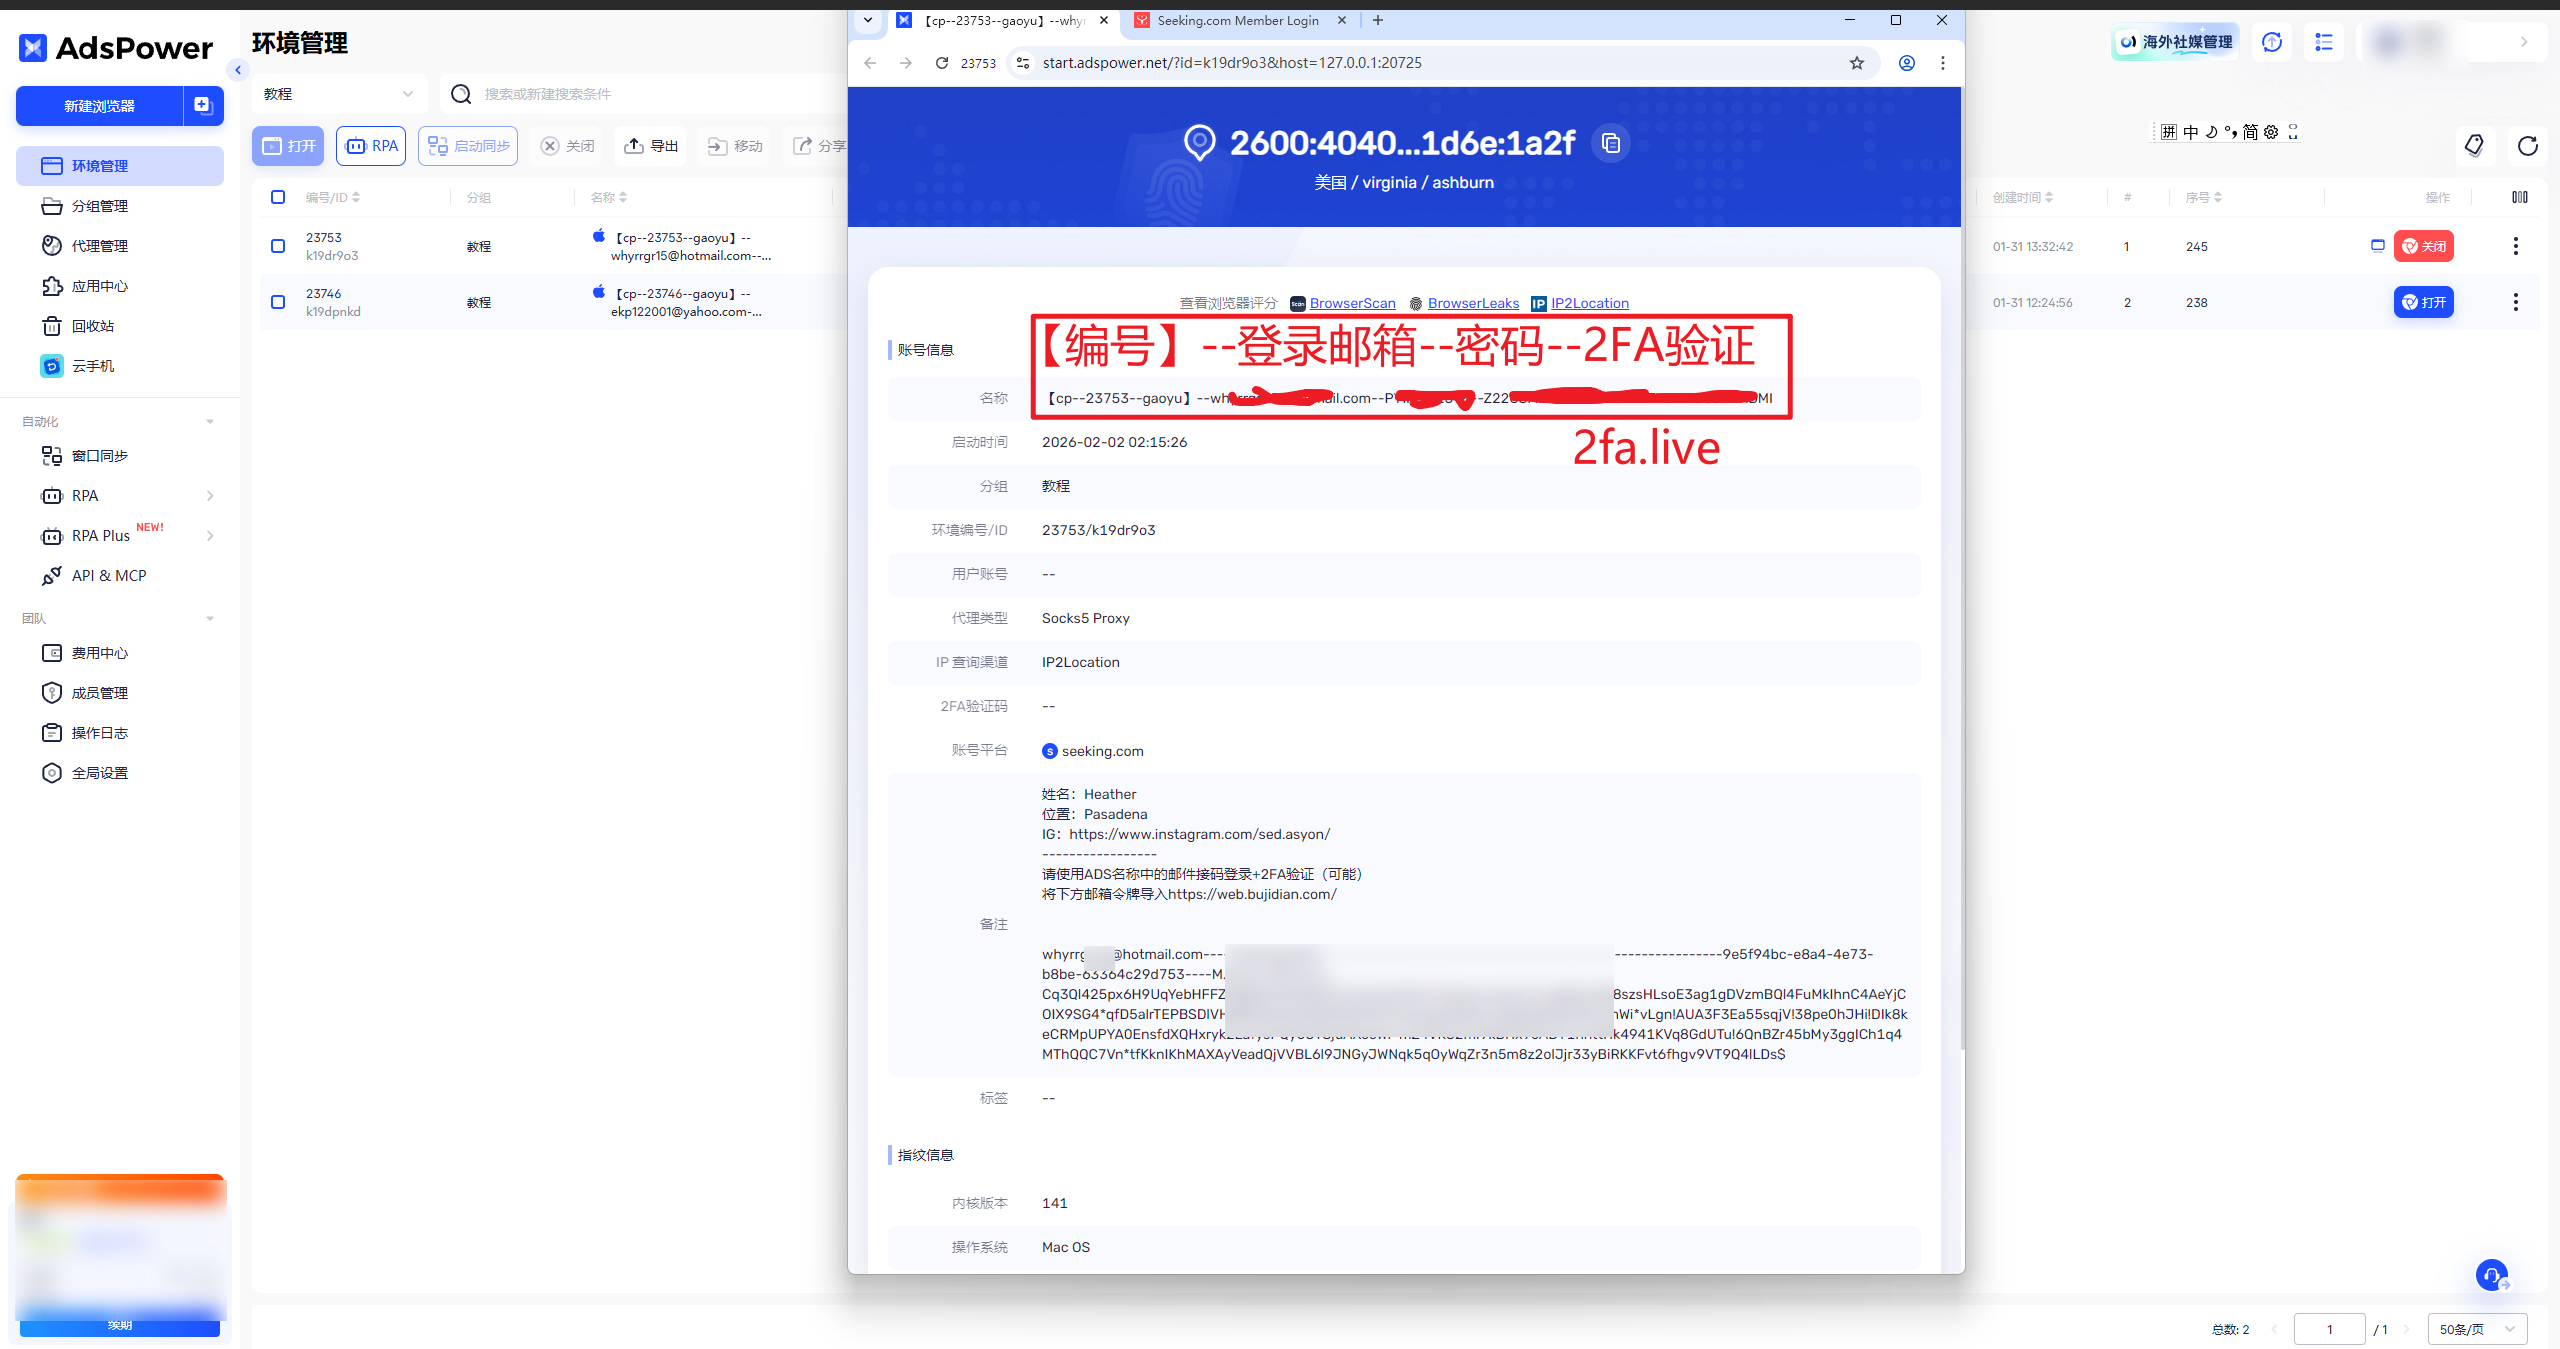Copy the IP address with copy icon

tap(1610, 143)
